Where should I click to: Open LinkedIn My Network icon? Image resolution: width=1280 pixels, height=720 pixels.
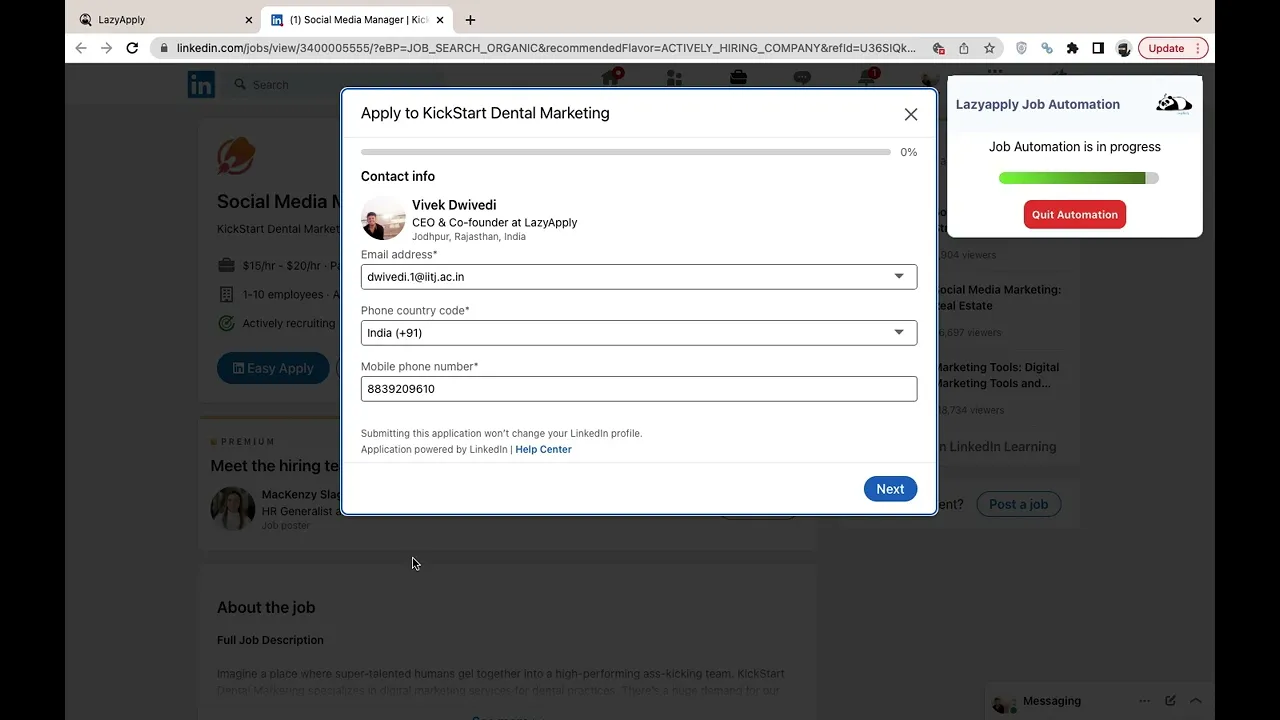tap(674, 78)
